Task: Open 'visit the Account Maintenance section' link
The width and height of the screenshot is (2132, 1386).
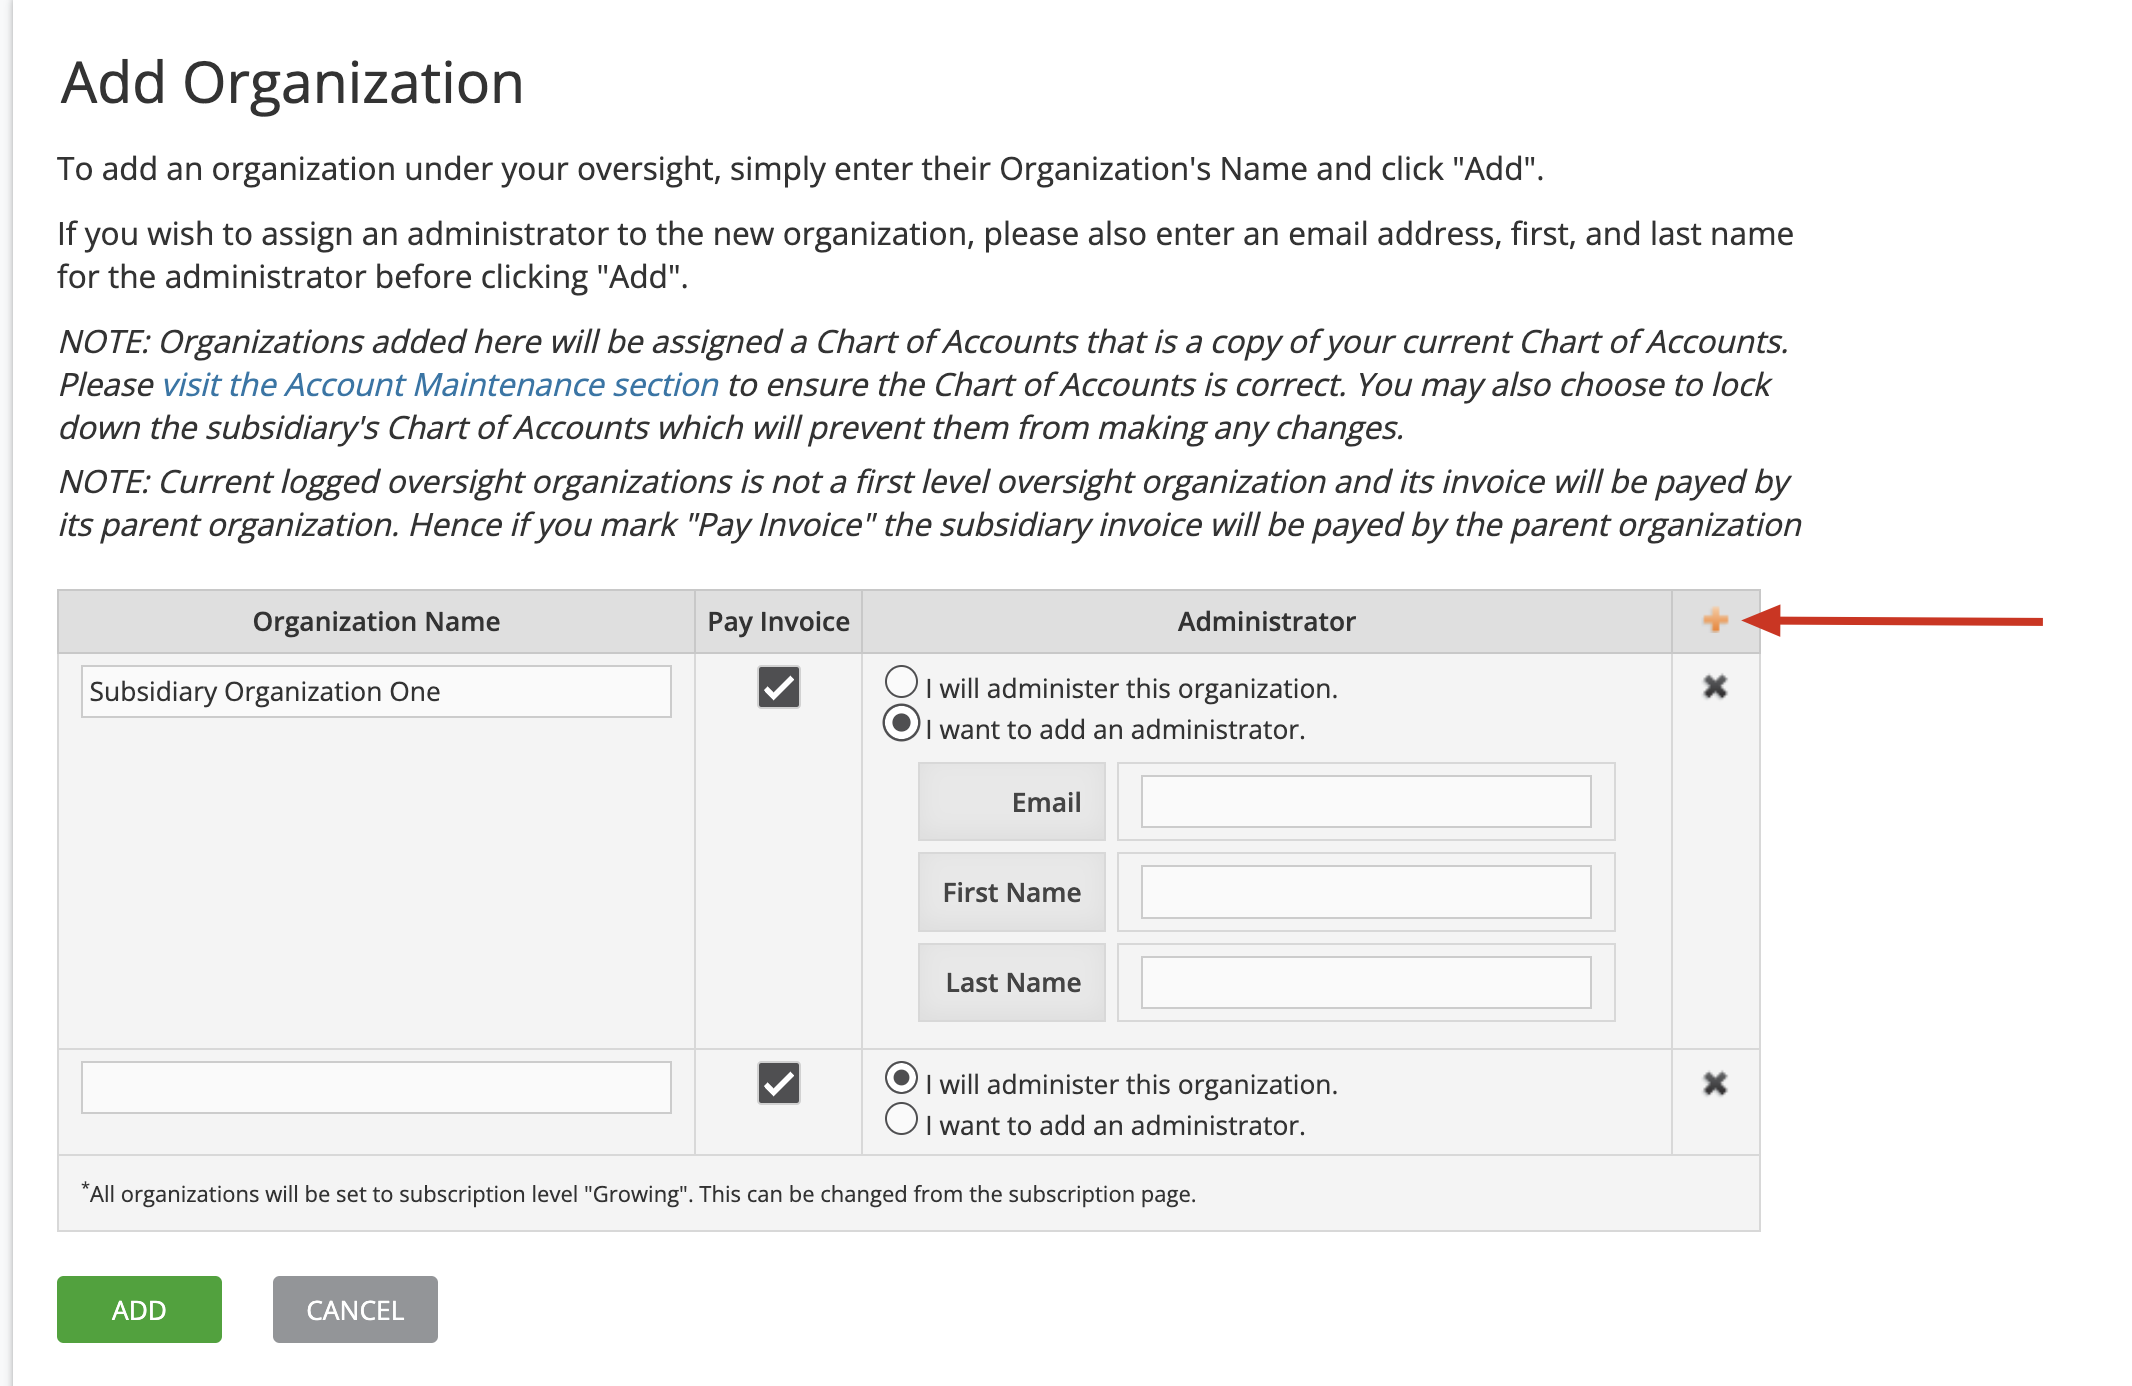Action: pos(441,384)
